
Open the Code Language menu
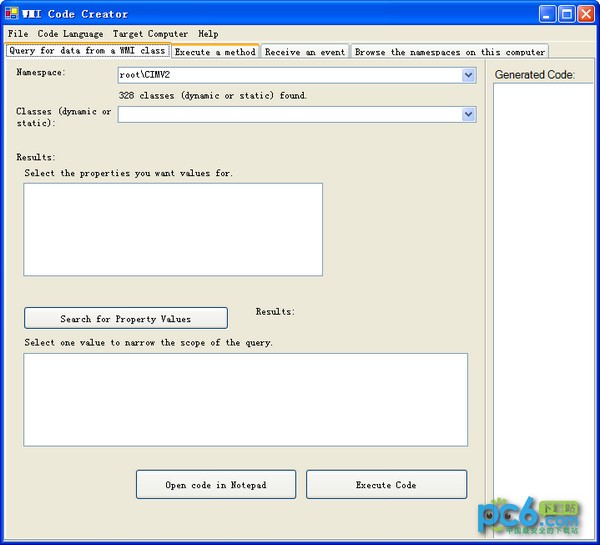tap(70, 34)
